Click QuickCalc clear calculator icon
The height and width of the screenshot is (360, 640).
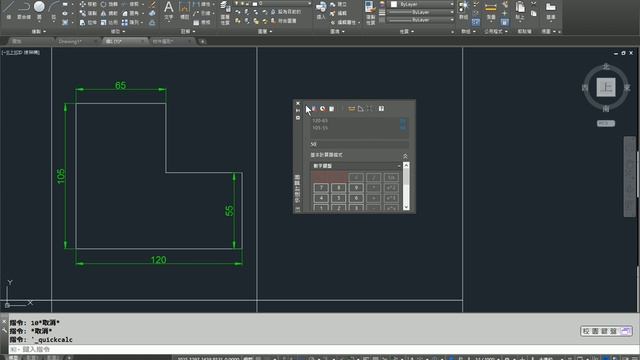[314, 109]
